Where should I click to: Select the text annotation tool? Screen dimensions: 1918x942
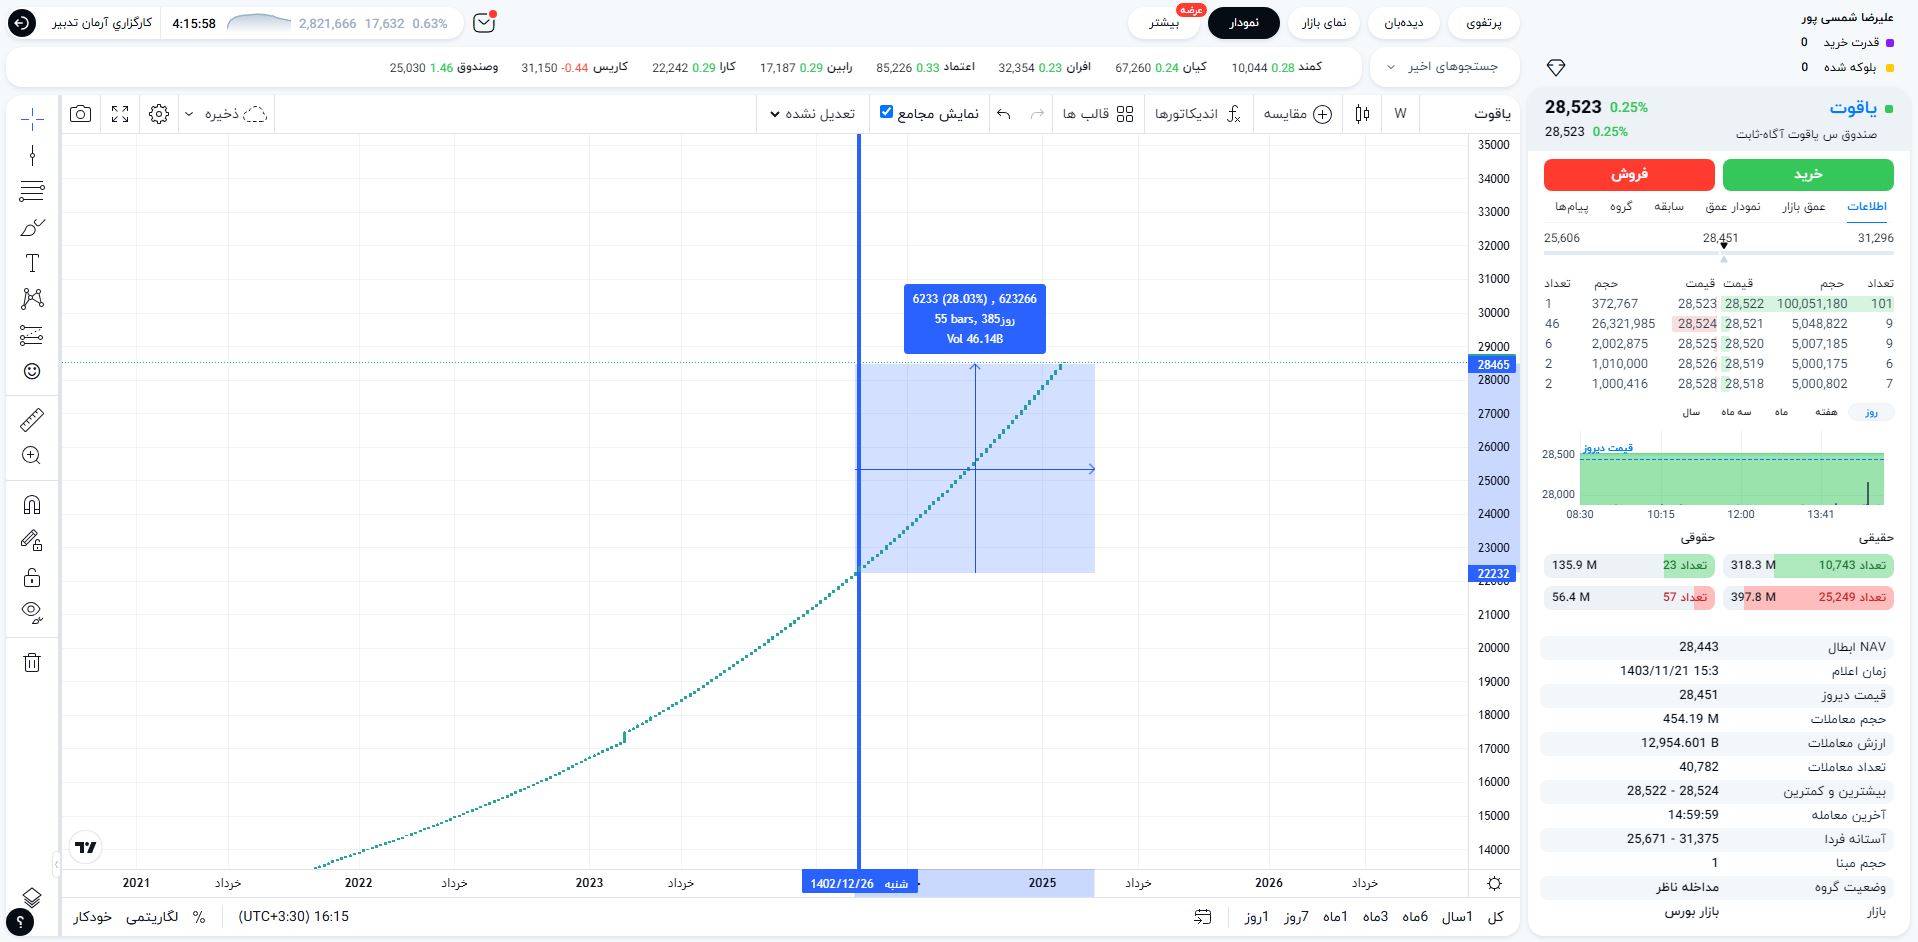click(32, 263)
